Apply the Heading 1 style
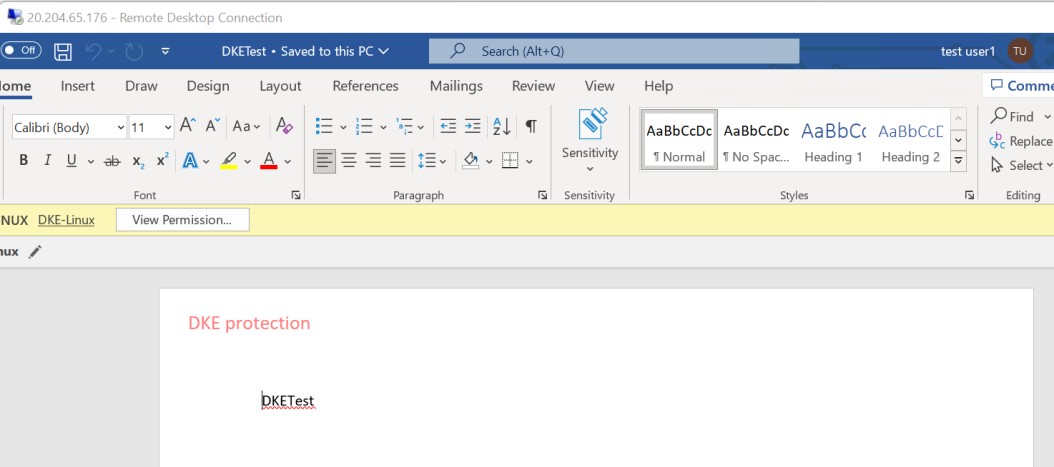The width and height of the screenshot is (1054, 467). 834,140
